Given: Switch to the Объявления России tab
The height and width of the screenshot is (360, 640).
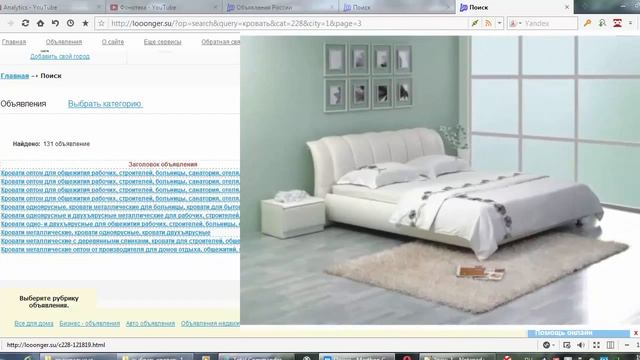Looking at the screenshot, I should click(280, 7).
